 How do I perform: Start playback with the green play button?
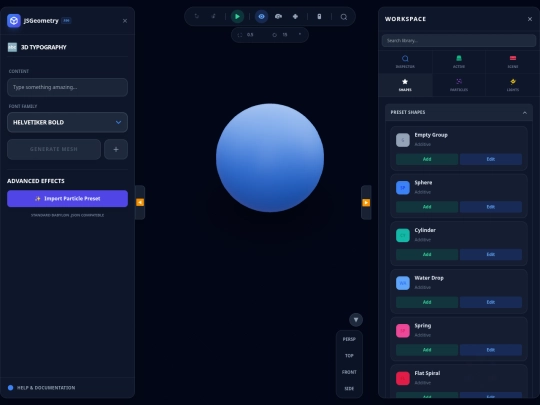click(237, 17)
